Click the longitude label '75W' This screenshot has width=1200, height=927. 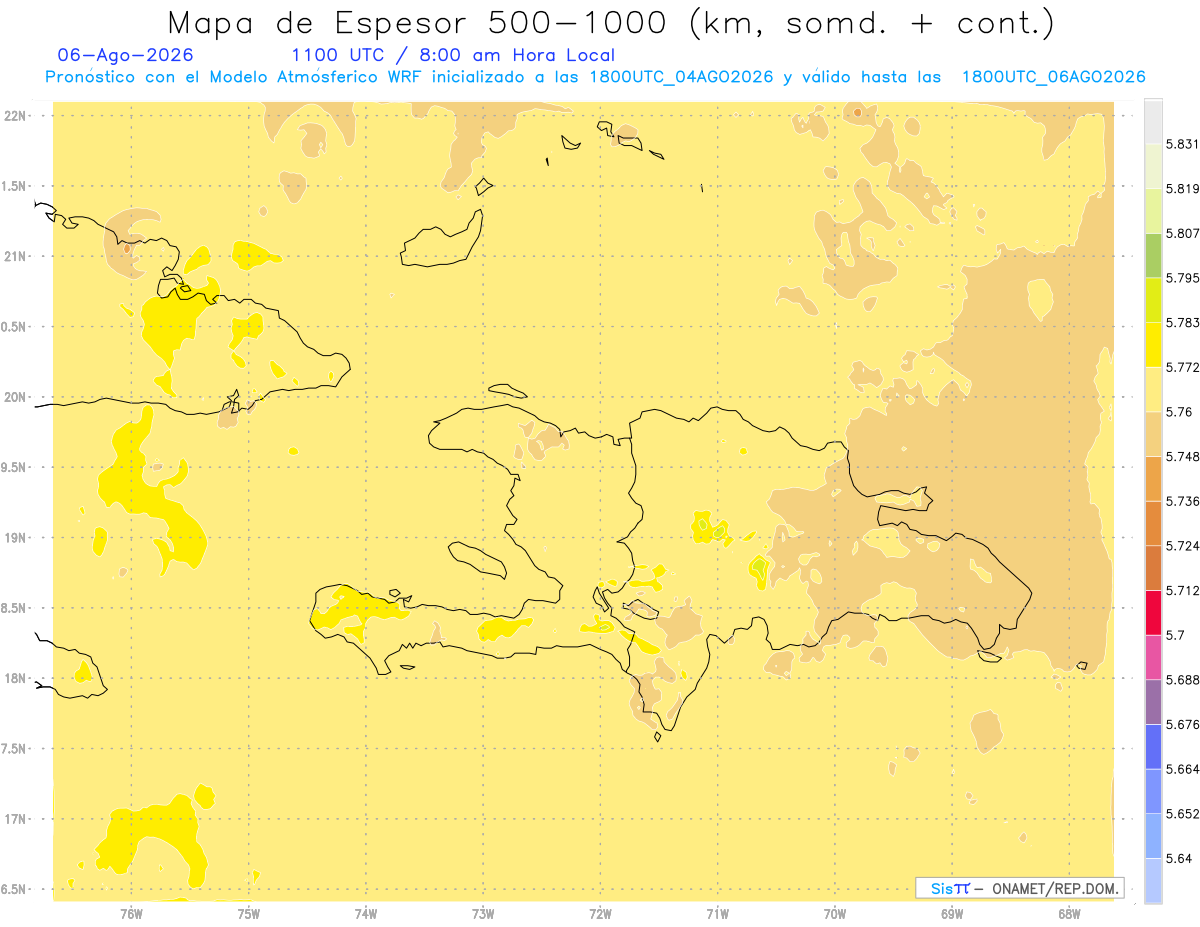249,913
